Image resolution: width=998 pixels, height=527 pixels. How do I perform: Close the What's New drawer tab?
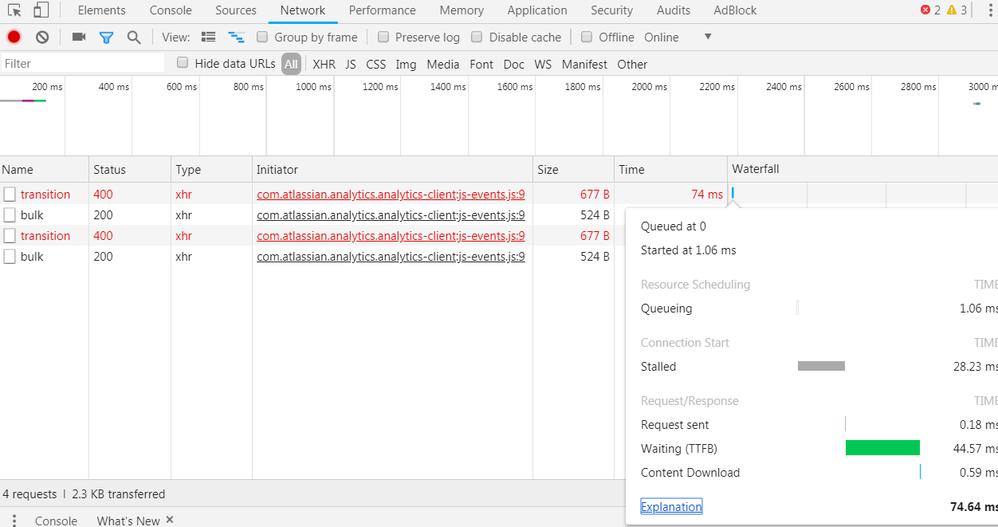[x=169, y=519]
